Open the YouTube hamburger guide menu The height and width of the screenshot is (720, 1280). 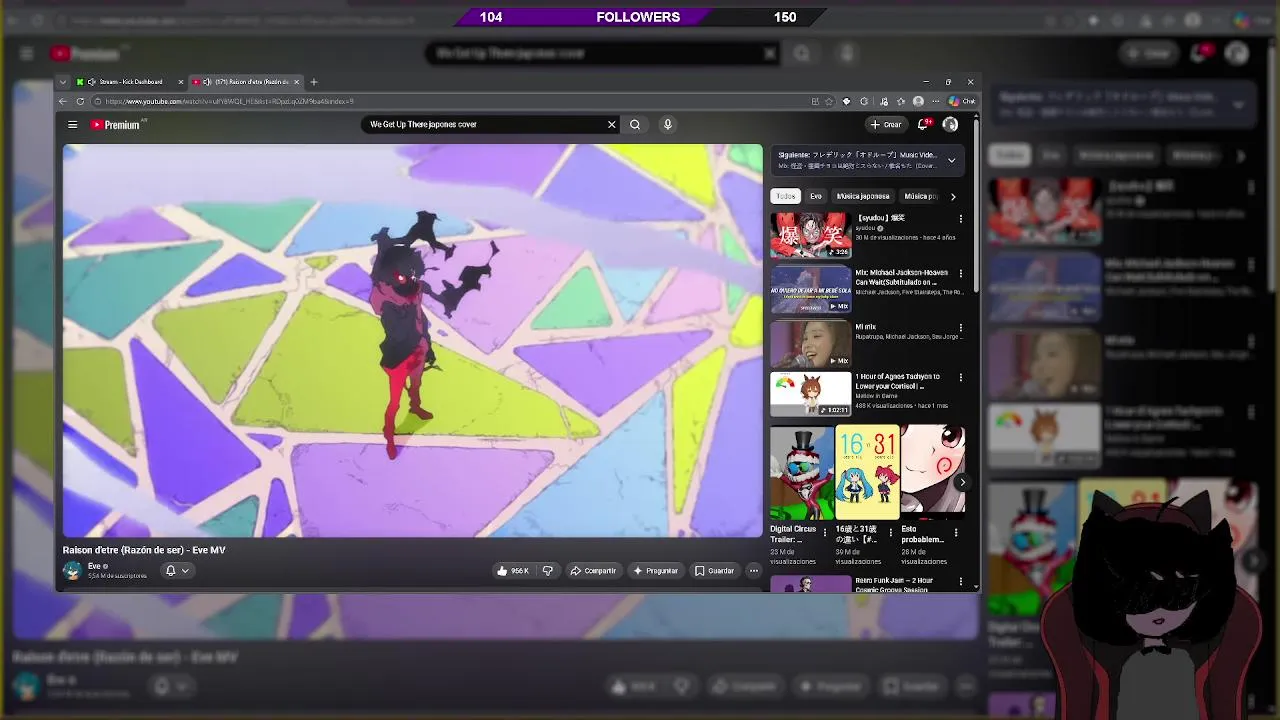[x=72, y=125]
